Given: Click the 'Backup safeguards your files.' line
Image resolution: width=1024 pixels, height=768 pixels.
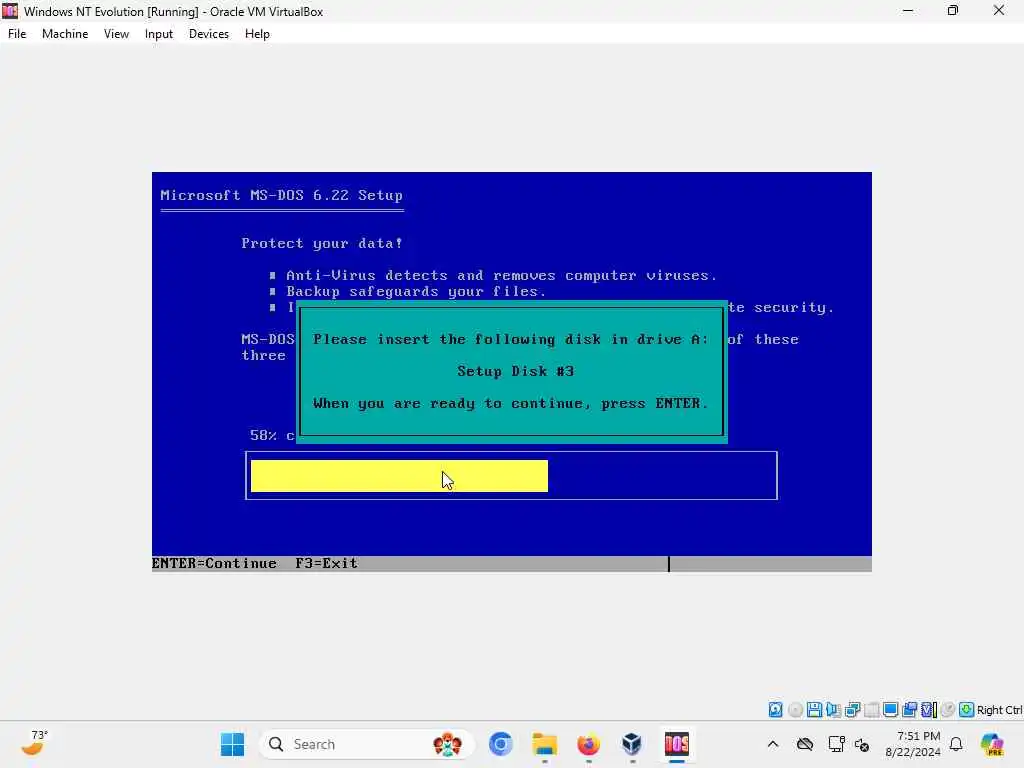Looking at the screenshot, I should pyautogui.click(x=416, y=291).
